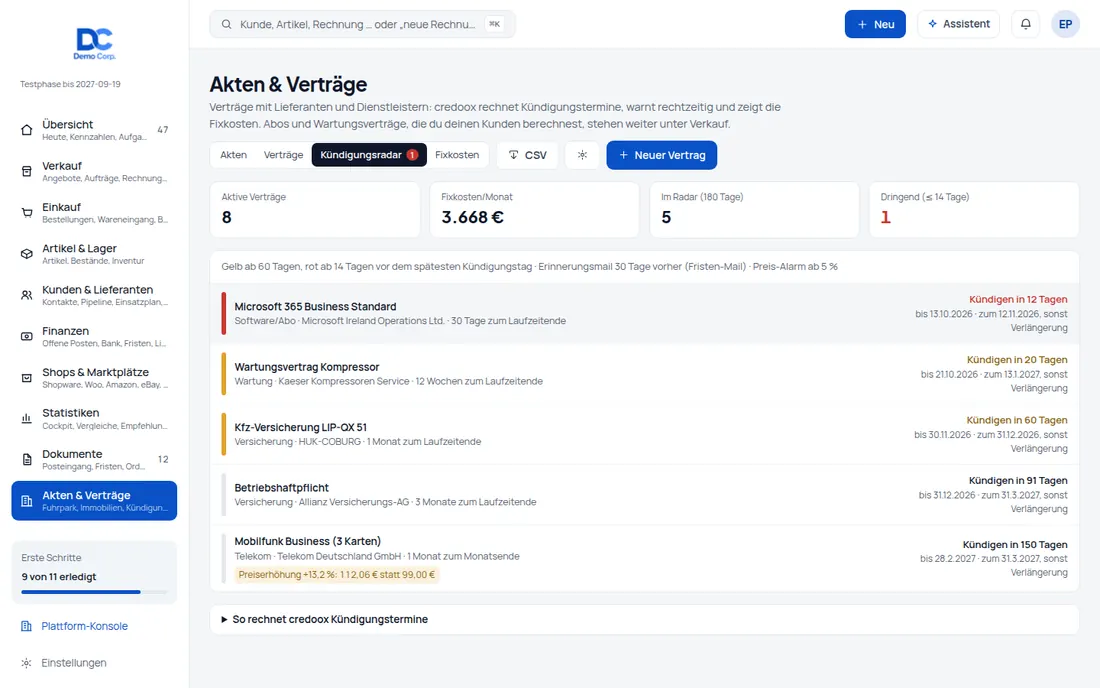Go to Statistiken in the sidebar
The image size is (1100, 688).
[x=94, y=419]
